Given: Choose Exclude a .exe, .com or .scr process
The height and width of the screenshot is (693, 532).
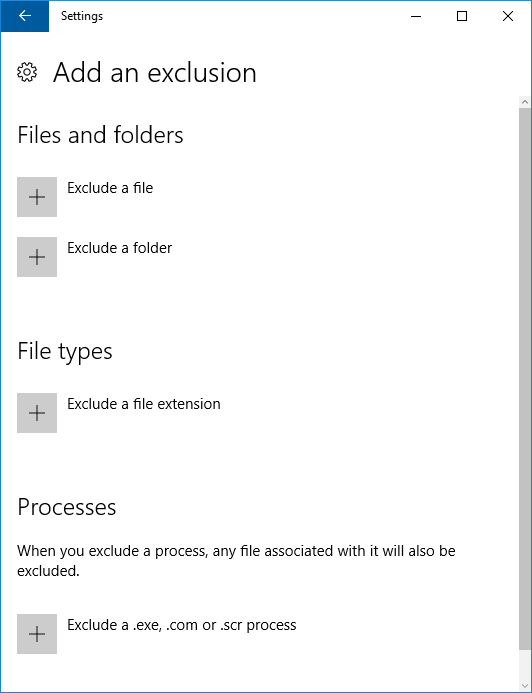Looking at the screenshot, I should [x=182, y=625].
